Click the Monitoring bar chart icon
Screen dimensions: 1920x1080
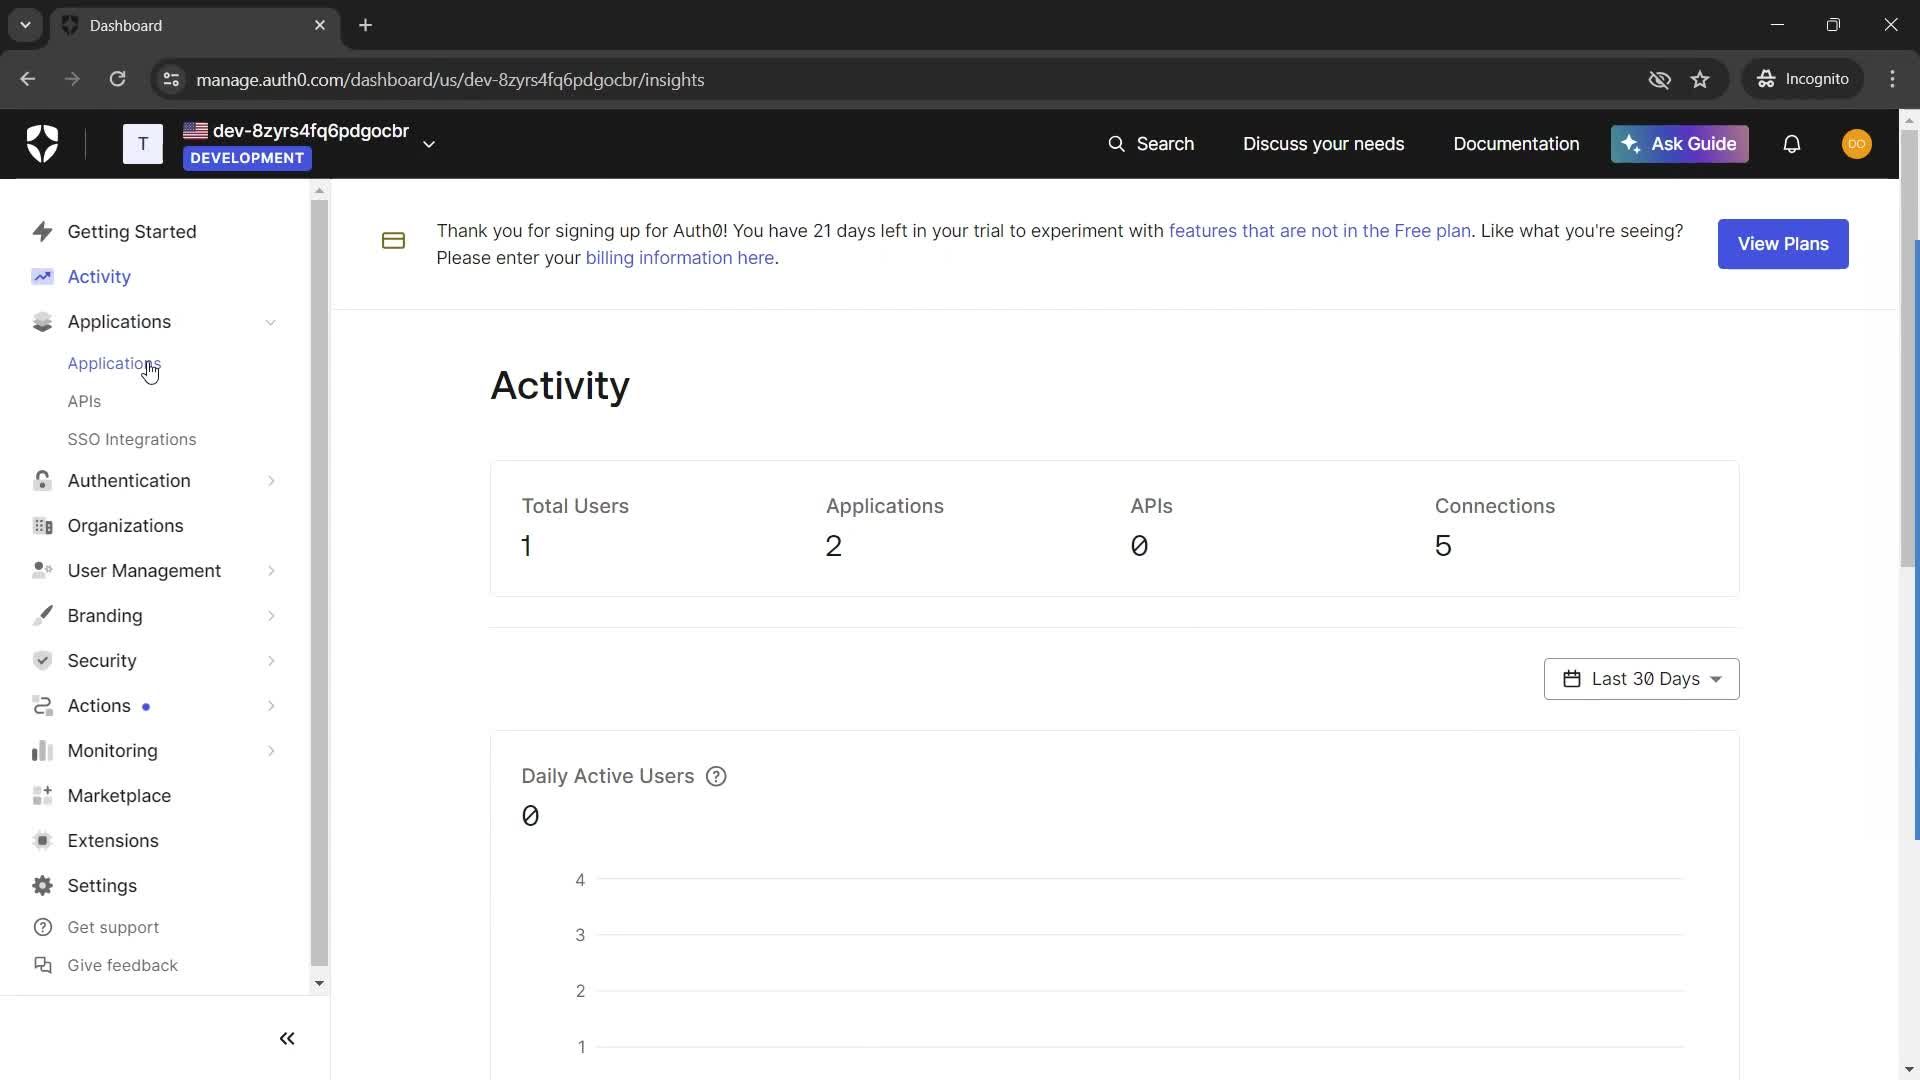click(x=42, y=751)
